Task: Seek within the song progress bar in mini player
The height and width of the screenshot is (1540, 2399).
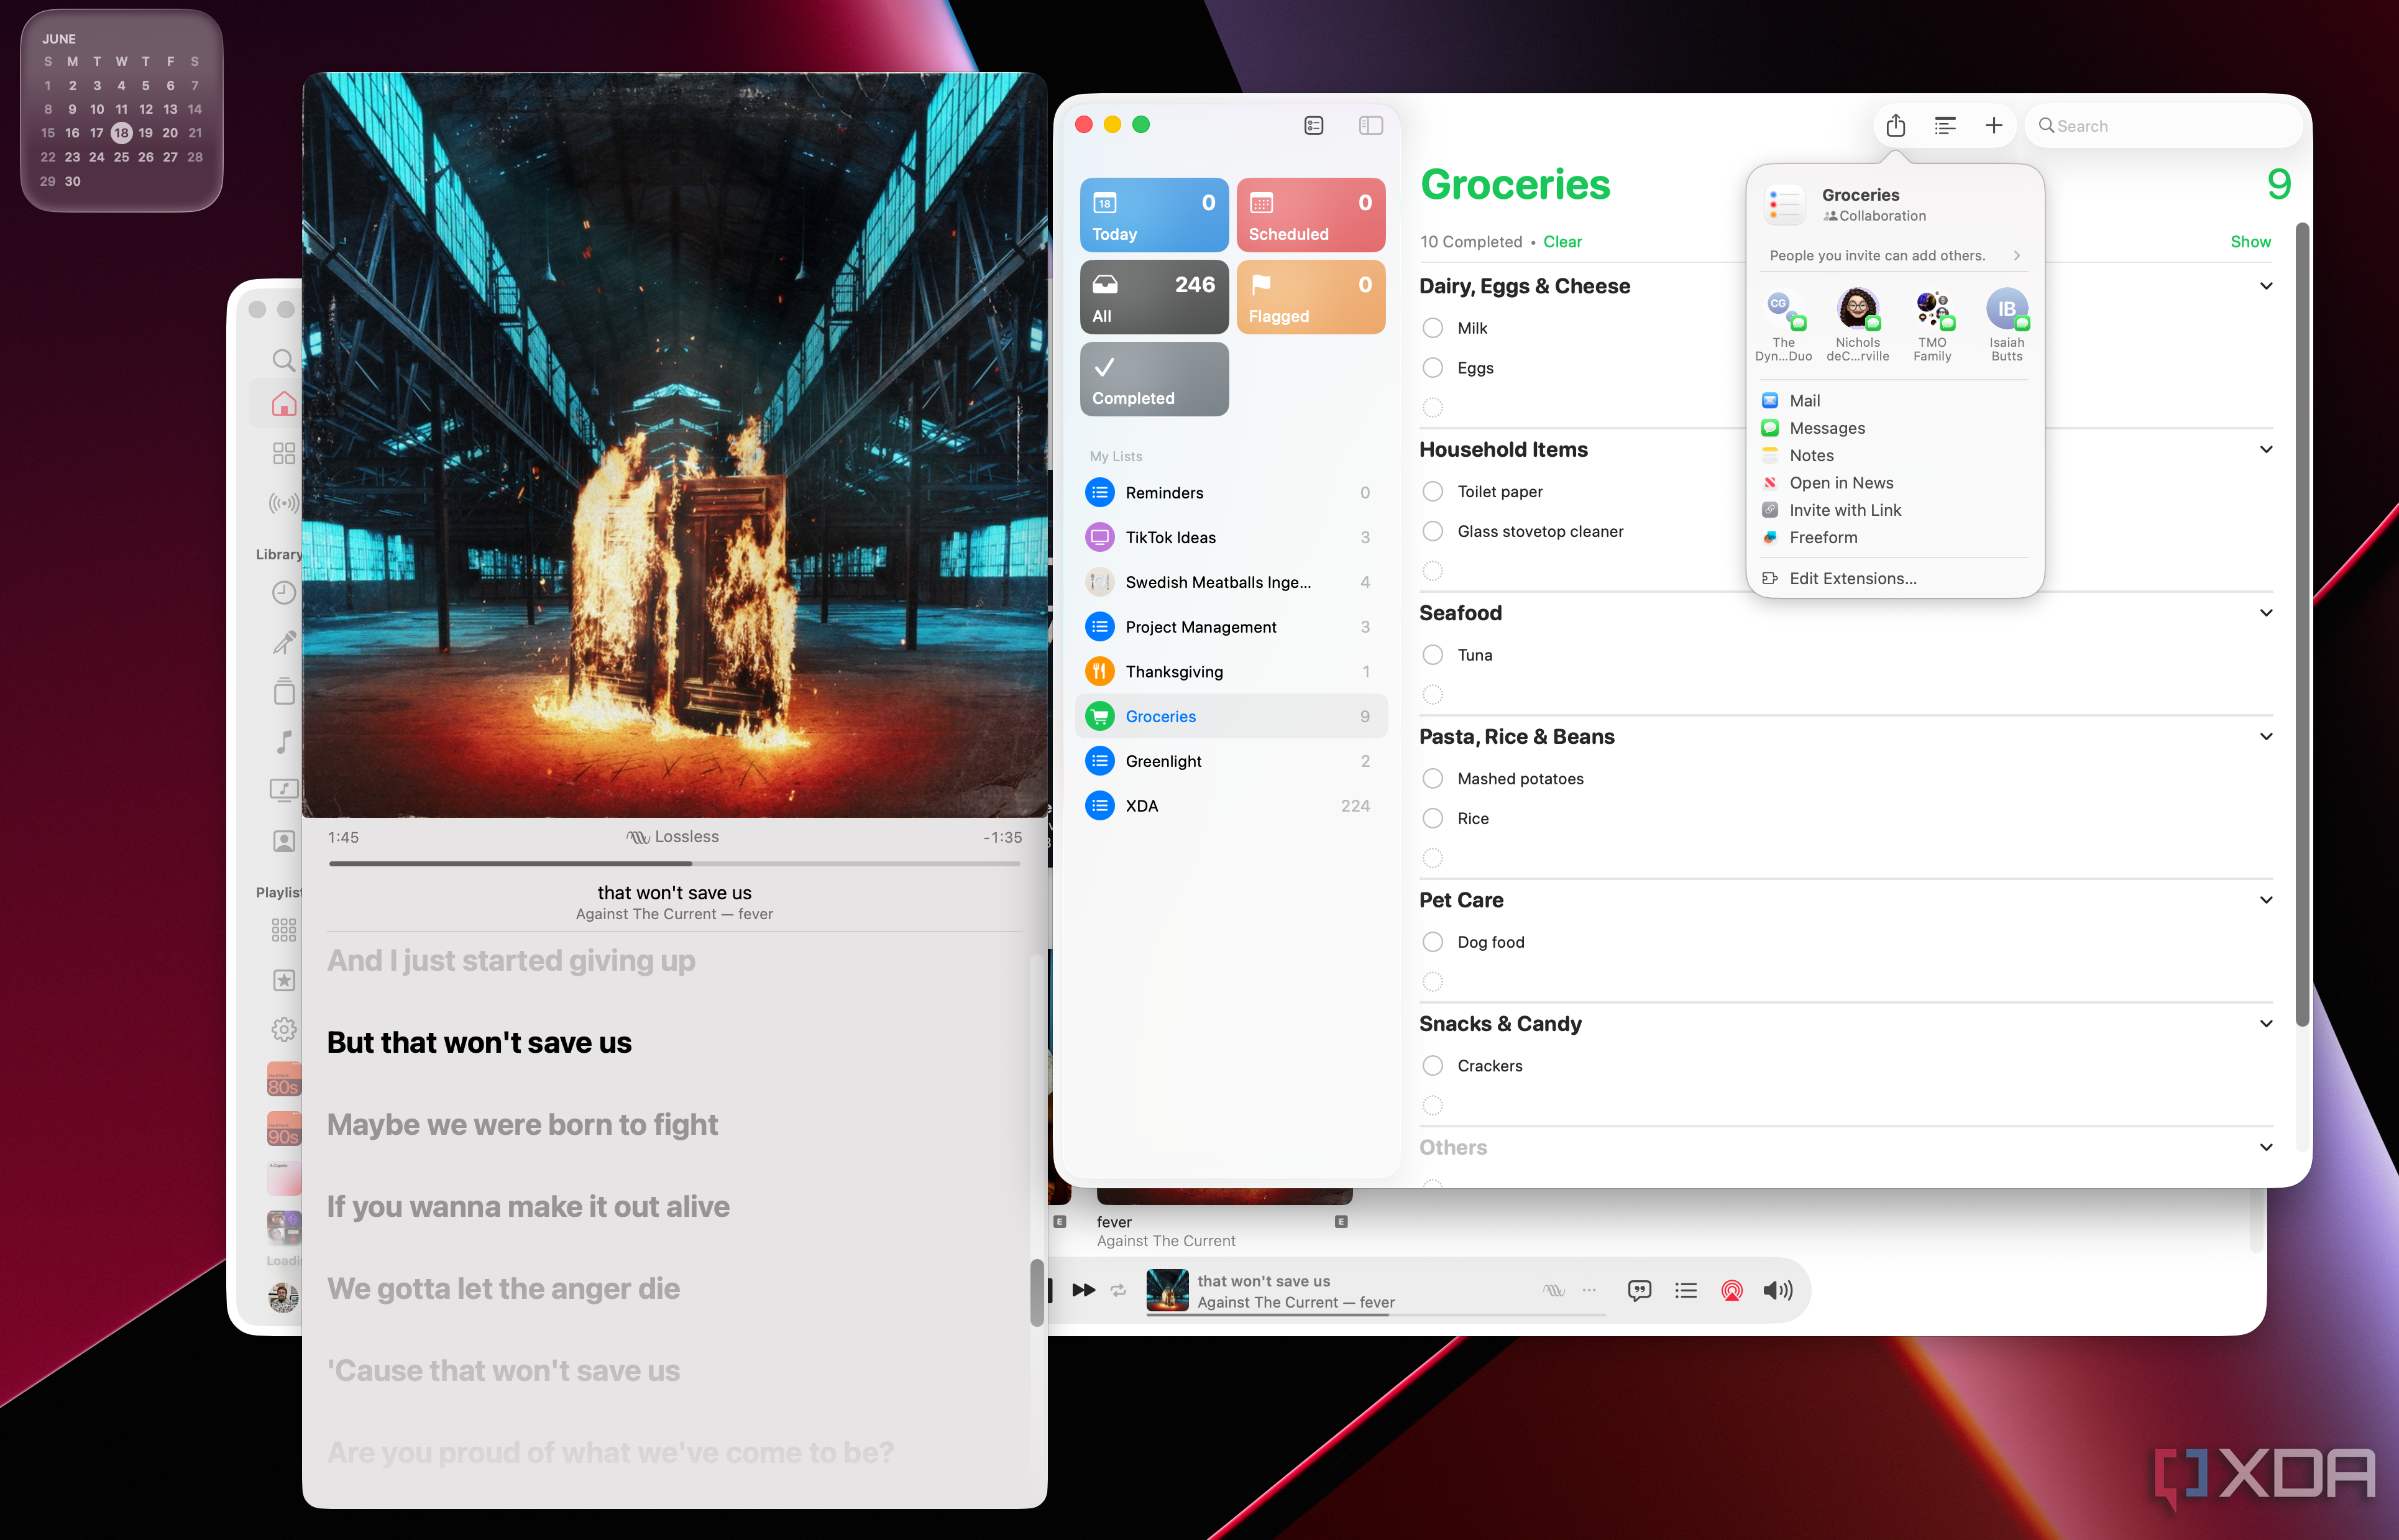Action: pos(675,864)
